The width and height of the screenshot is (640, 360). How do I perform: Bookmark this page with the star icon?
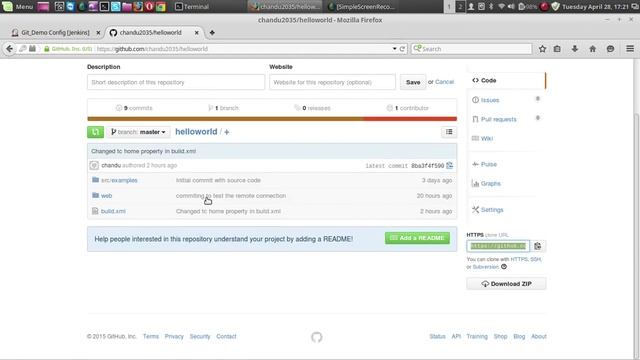tap(542, 49)
